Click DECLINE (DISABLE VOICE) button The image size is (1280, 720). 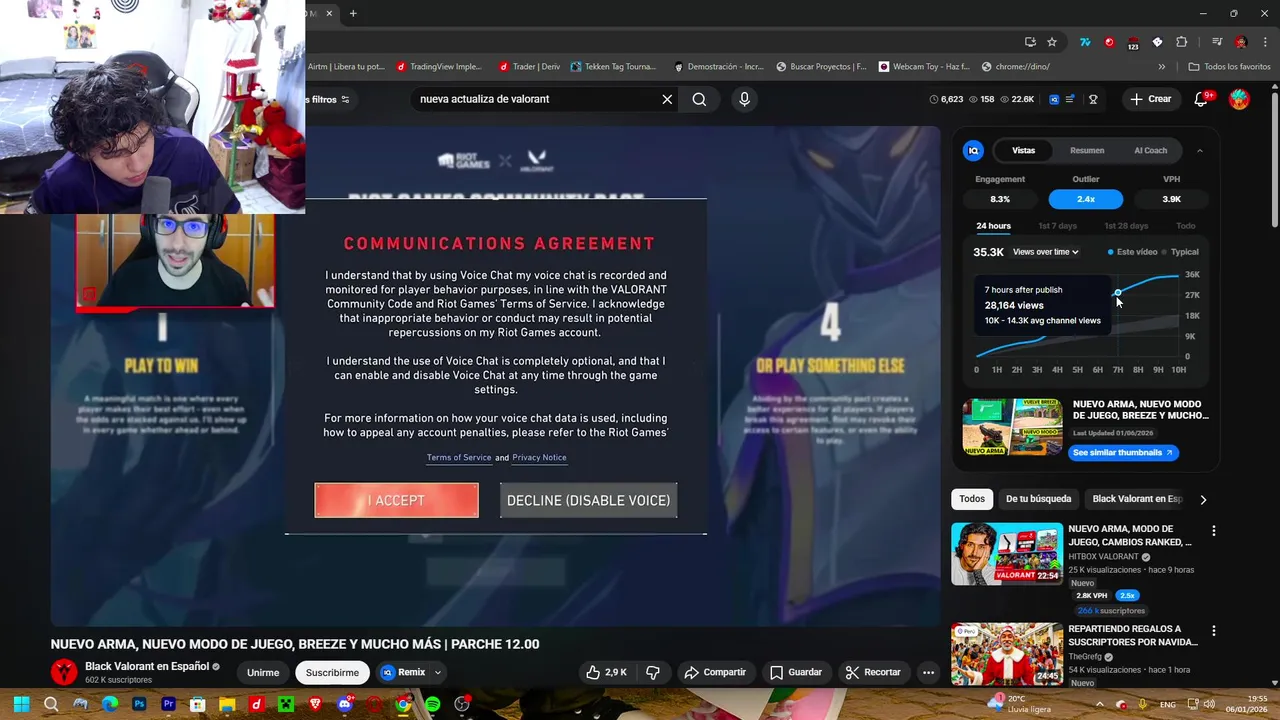pyautogui.click(x=588, y=500)
